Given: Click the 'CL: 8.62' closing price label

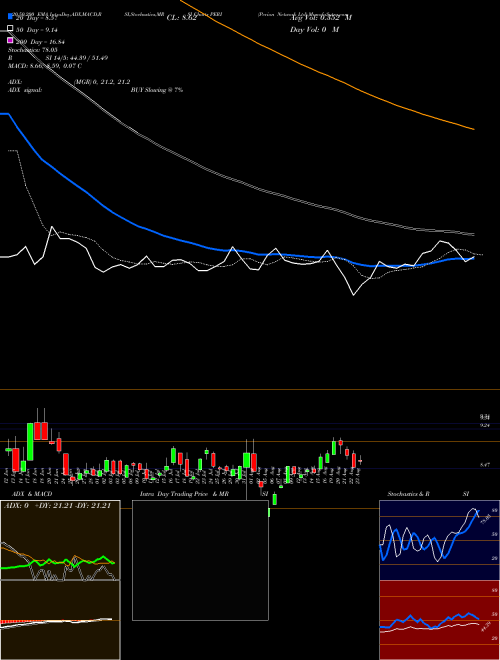Looking at the screenshot, I should click(x=182, y=18).
